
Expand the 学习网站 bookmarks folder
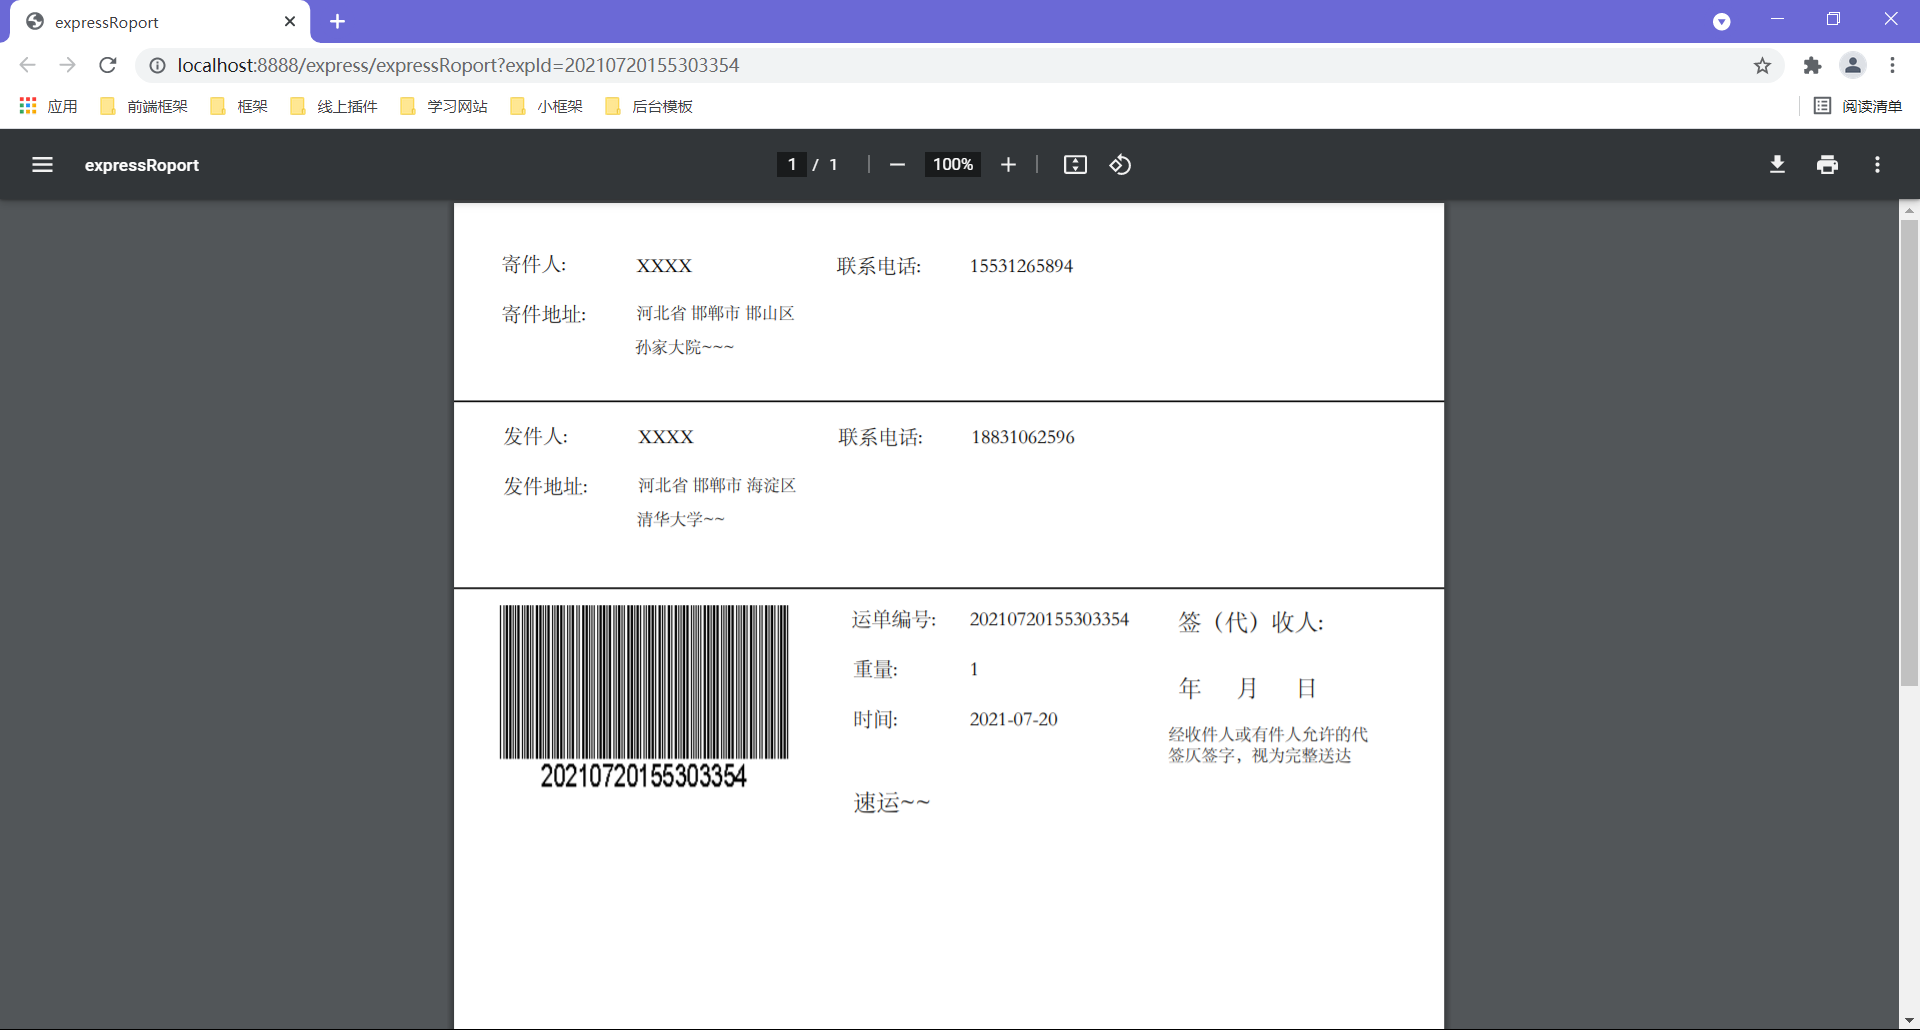pyautogui.click(x=443, y=106)
